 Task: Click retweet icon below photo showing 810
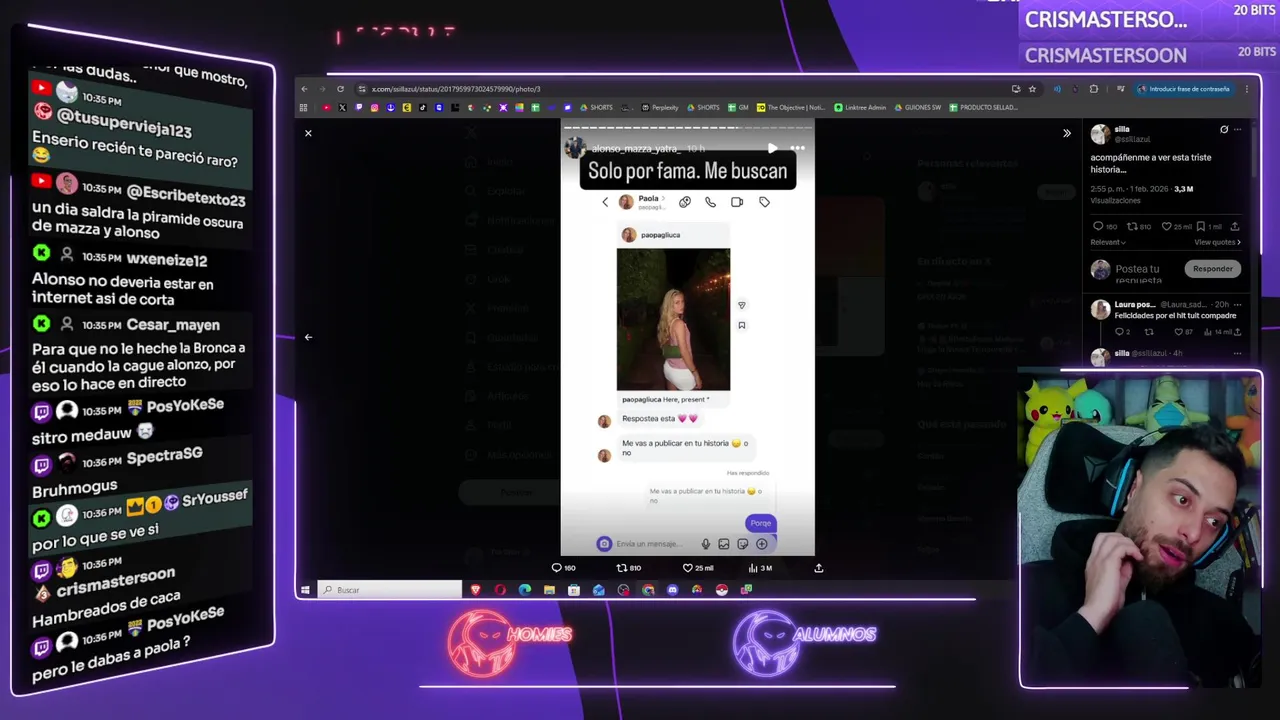coord(628,568)
